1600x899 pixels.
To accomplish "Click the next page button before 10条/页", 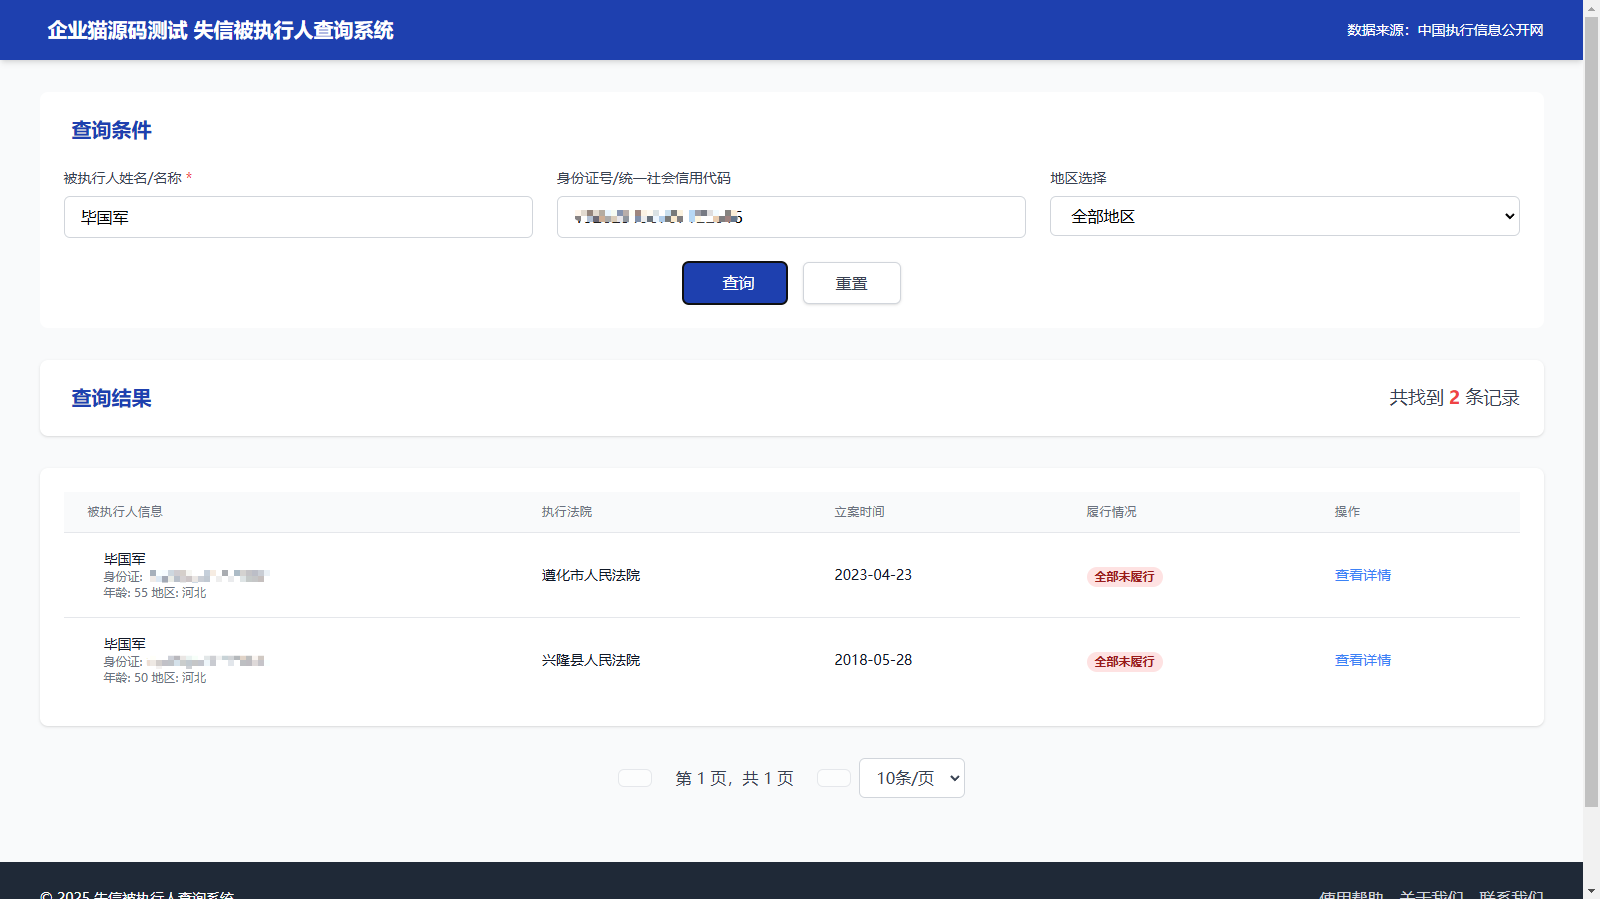I will (833, 778).
